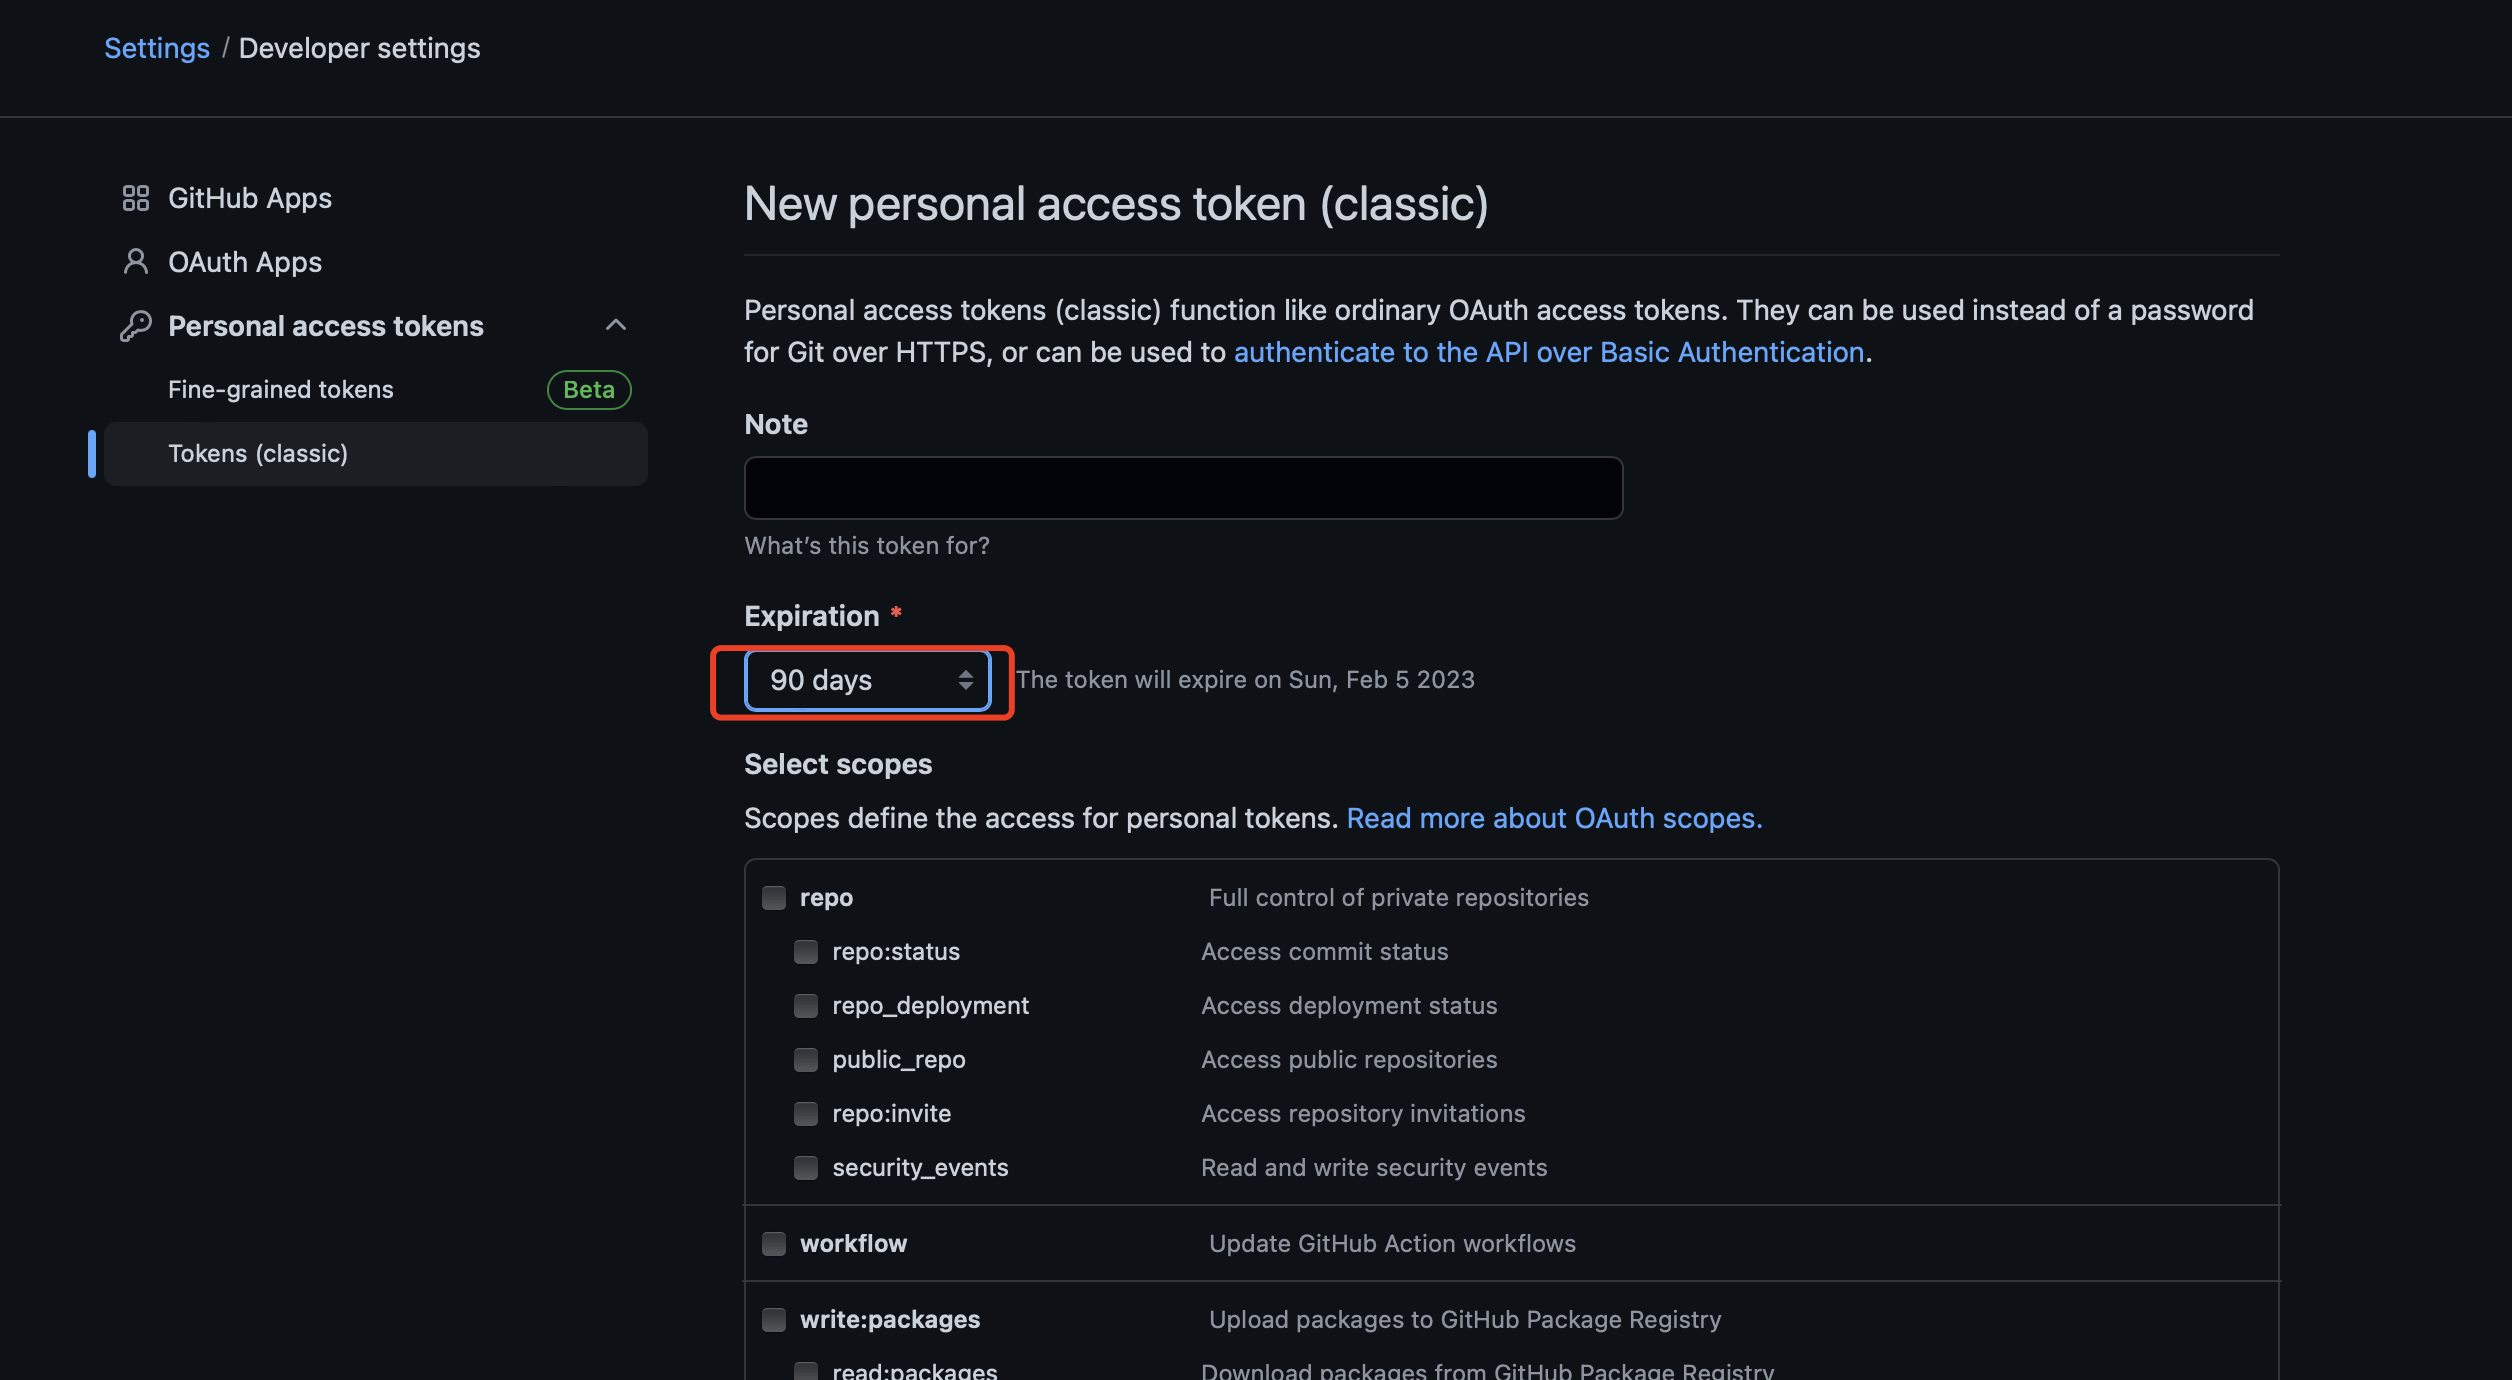
Task: Click the Beta badge next to Fine-grained tokens
Action: (589, 390)
